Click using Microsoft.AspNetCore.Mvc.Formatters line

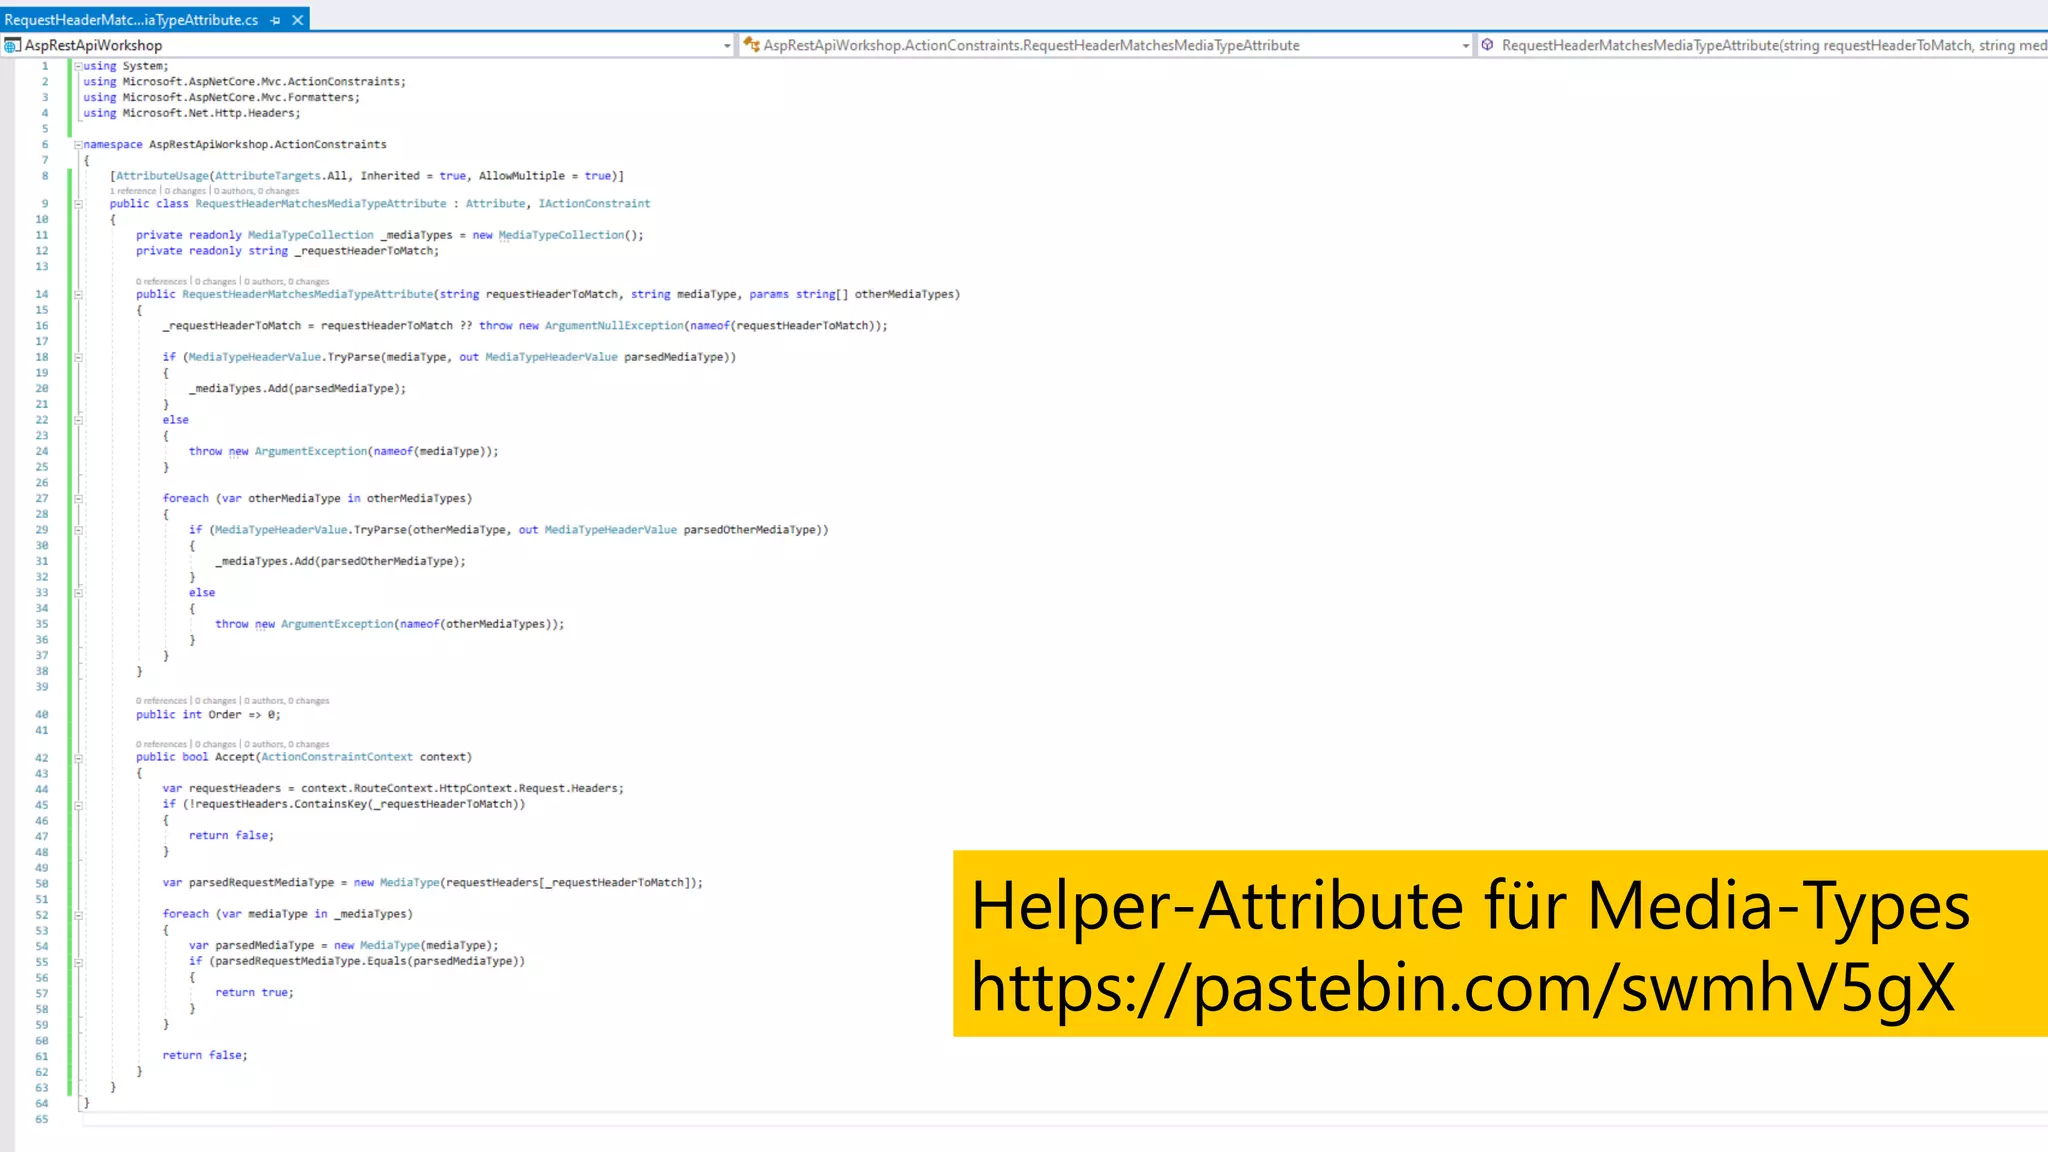221,98
